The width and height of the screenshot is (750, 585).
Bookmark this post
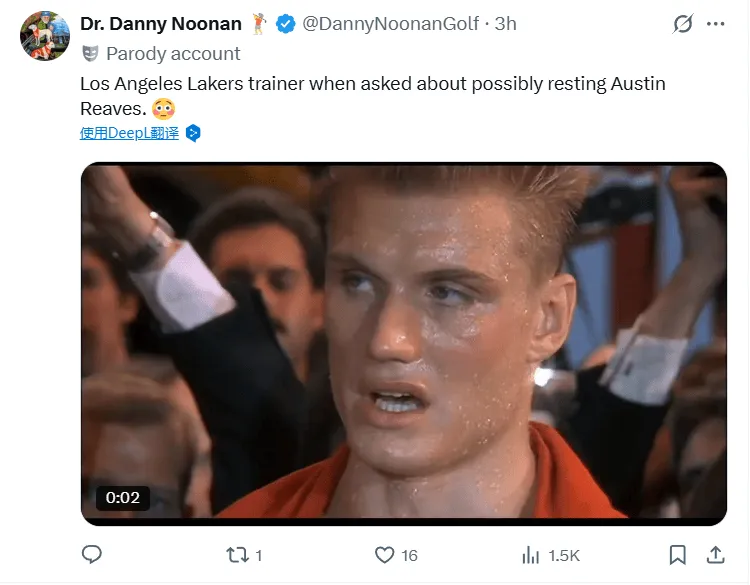click(x=677, y=554)
